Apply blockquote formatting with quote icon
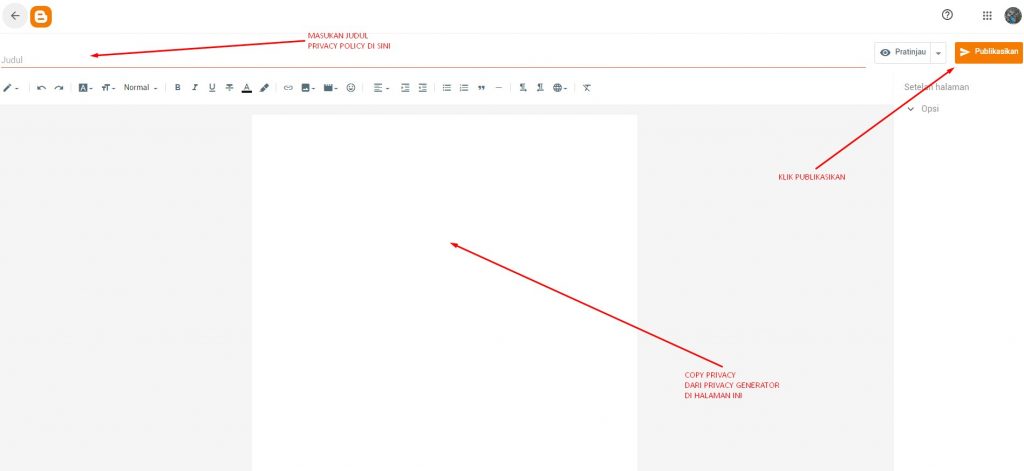Image resolution: width=1024 pixels, height=471 pixels. click(x=481, y=88)
